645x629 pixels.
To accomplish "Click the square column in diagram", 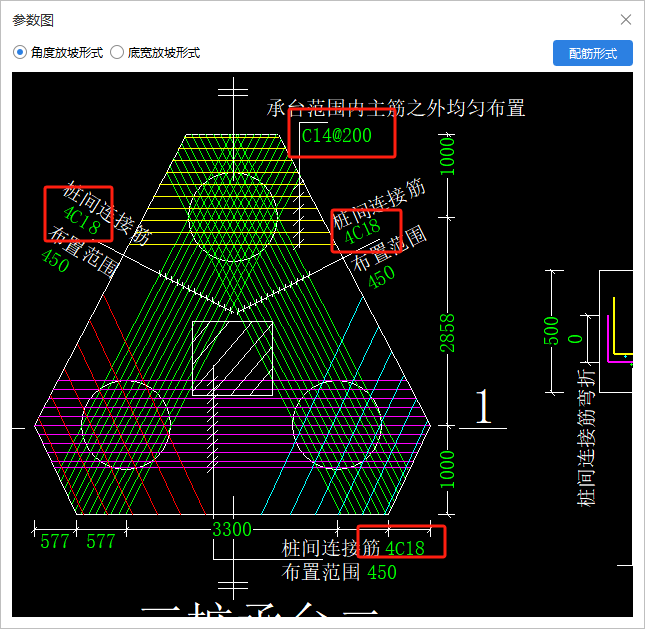I will (232, 358).
